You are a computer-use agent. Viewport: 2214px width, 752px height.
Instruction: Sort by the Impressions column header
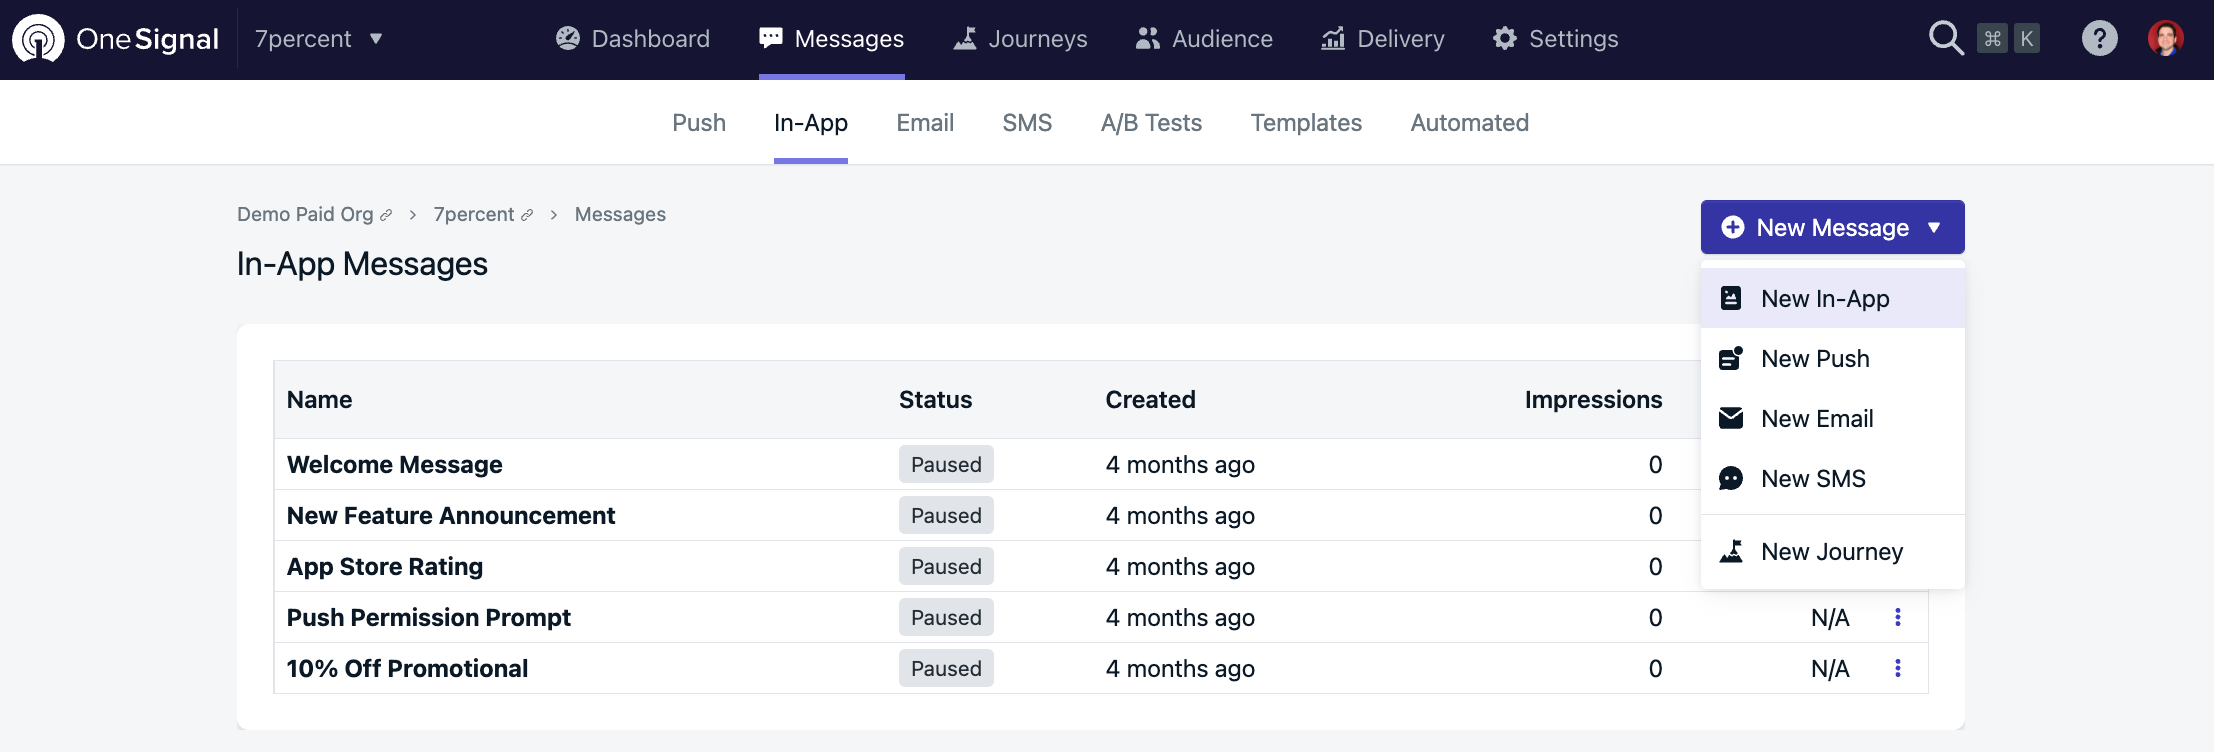[1593, 400]
